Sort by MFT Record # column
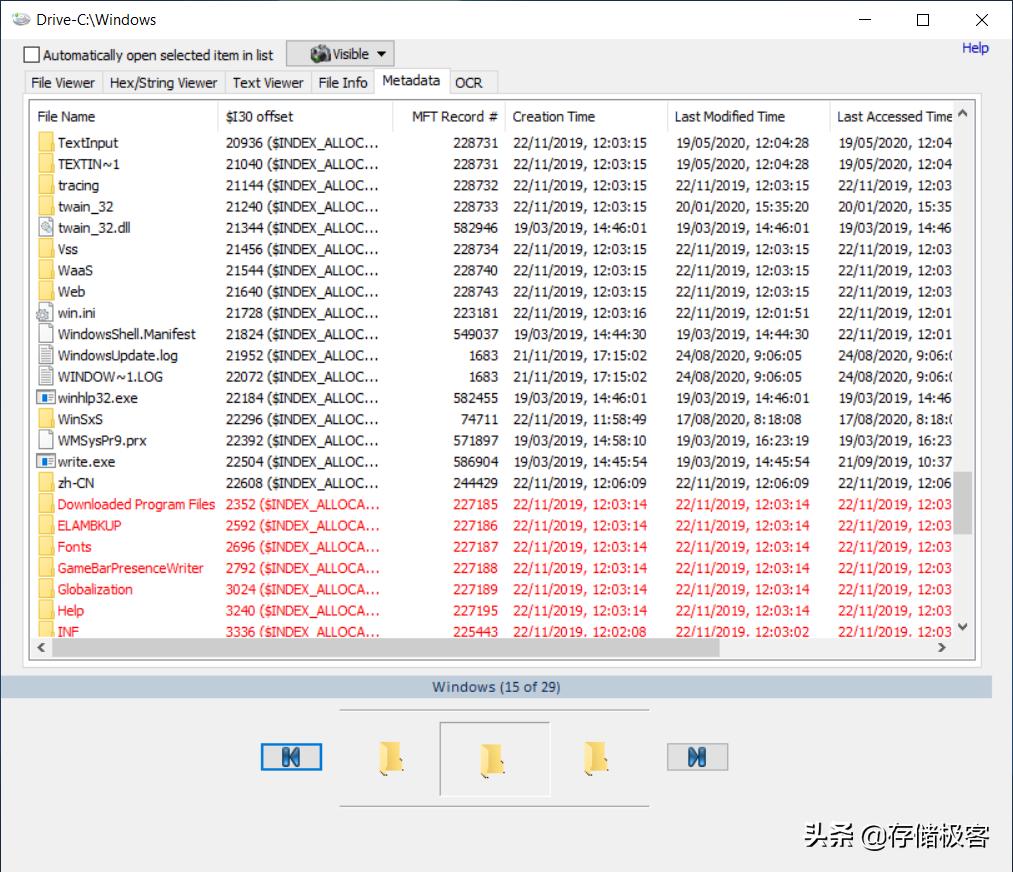The width and height of the screenshot is (1013, 872). coord(454,117)
